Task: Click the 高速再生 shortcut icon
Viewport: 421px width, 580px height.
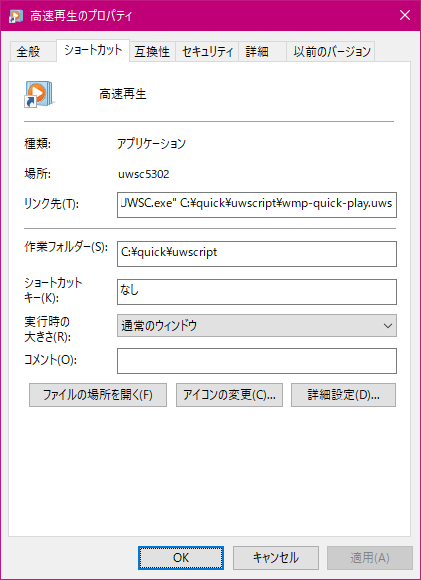Action: tap(39, 94)
